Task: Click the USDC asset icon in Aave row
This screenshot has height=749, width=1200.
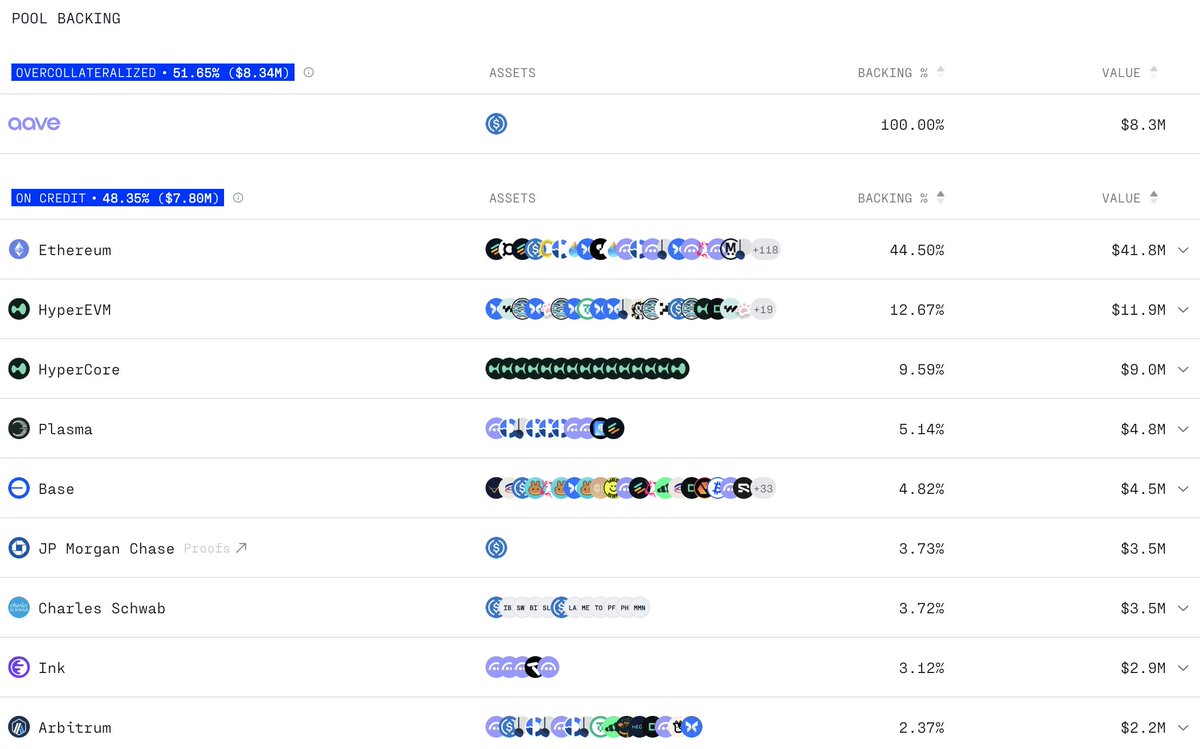Action: [x=496, y=124]
